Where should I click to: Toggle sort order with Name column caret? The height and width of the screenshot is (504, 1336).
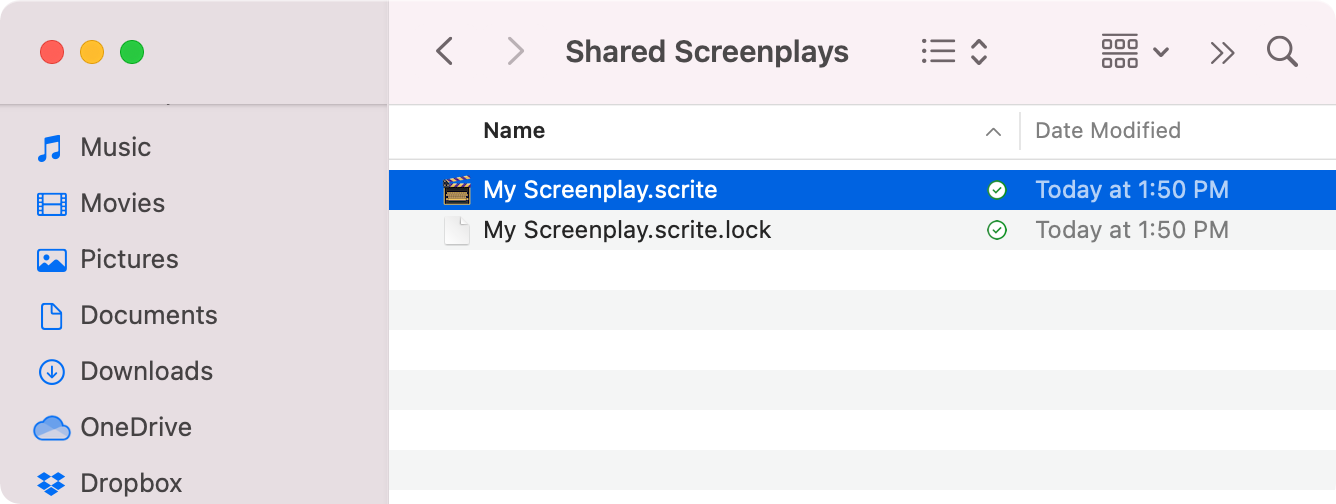click(x=993, y=131)
